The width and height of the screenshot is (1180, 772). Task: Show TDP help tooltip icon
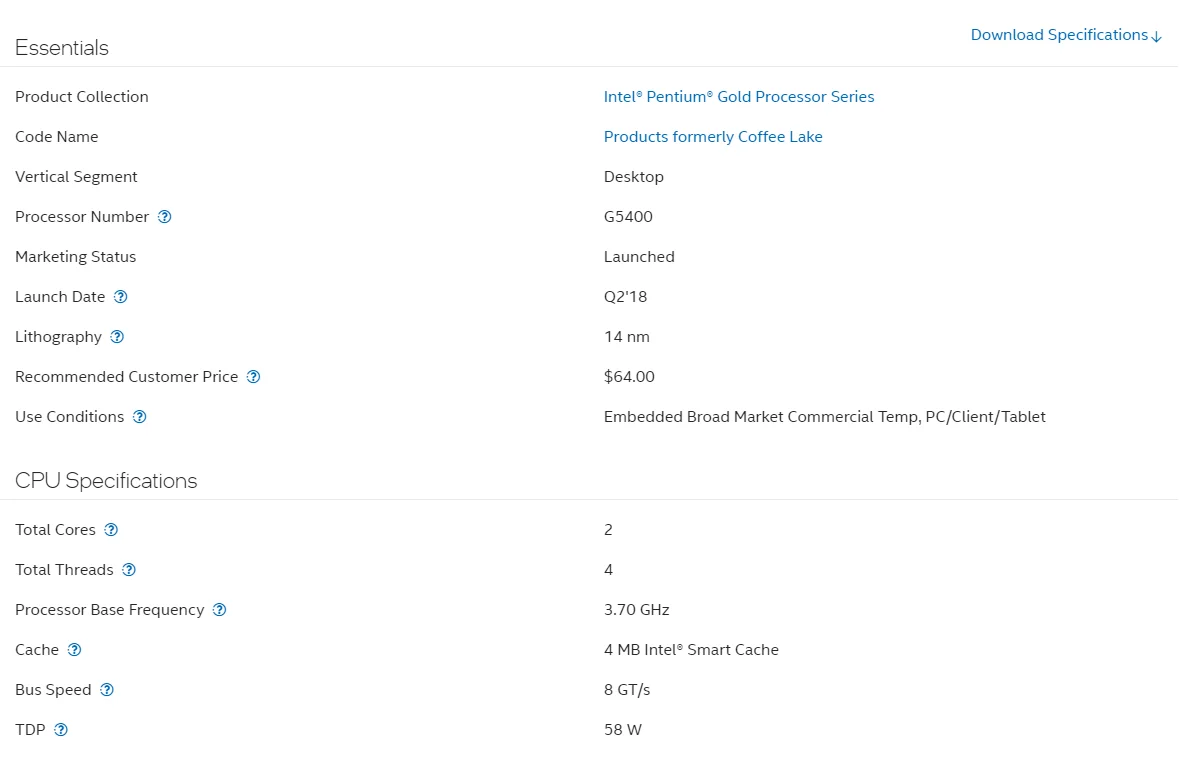coord(61,730)
